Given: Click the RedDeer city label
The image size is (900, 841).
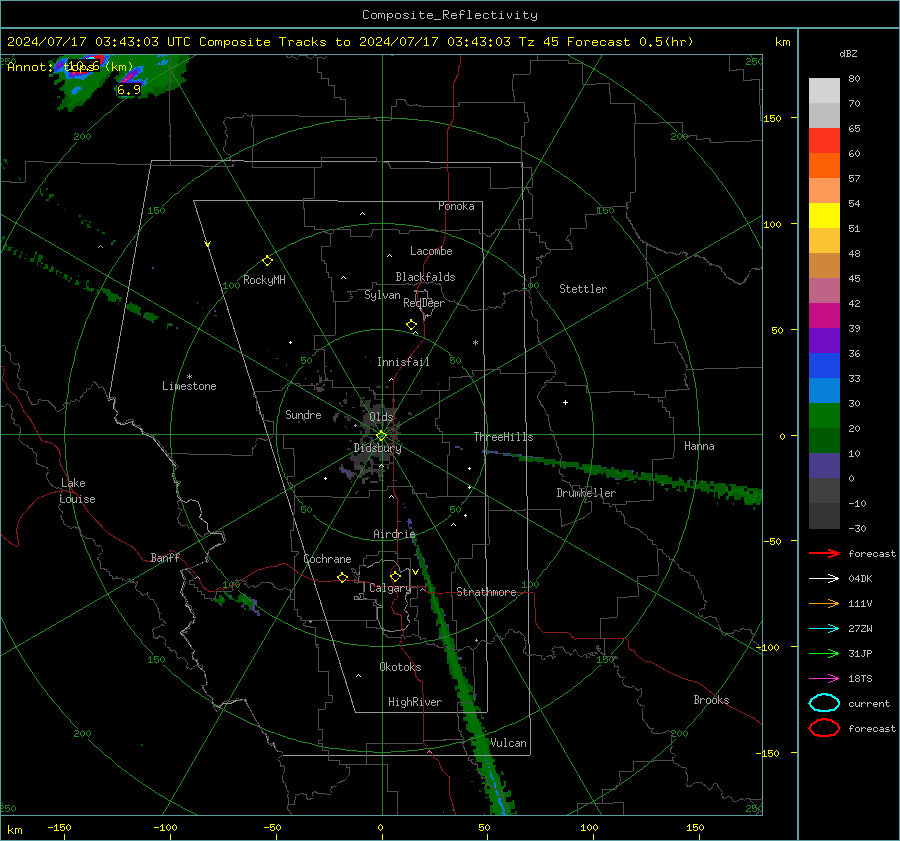Looking at the screenshot, I should pyautogui.click(x=424, y=303).
